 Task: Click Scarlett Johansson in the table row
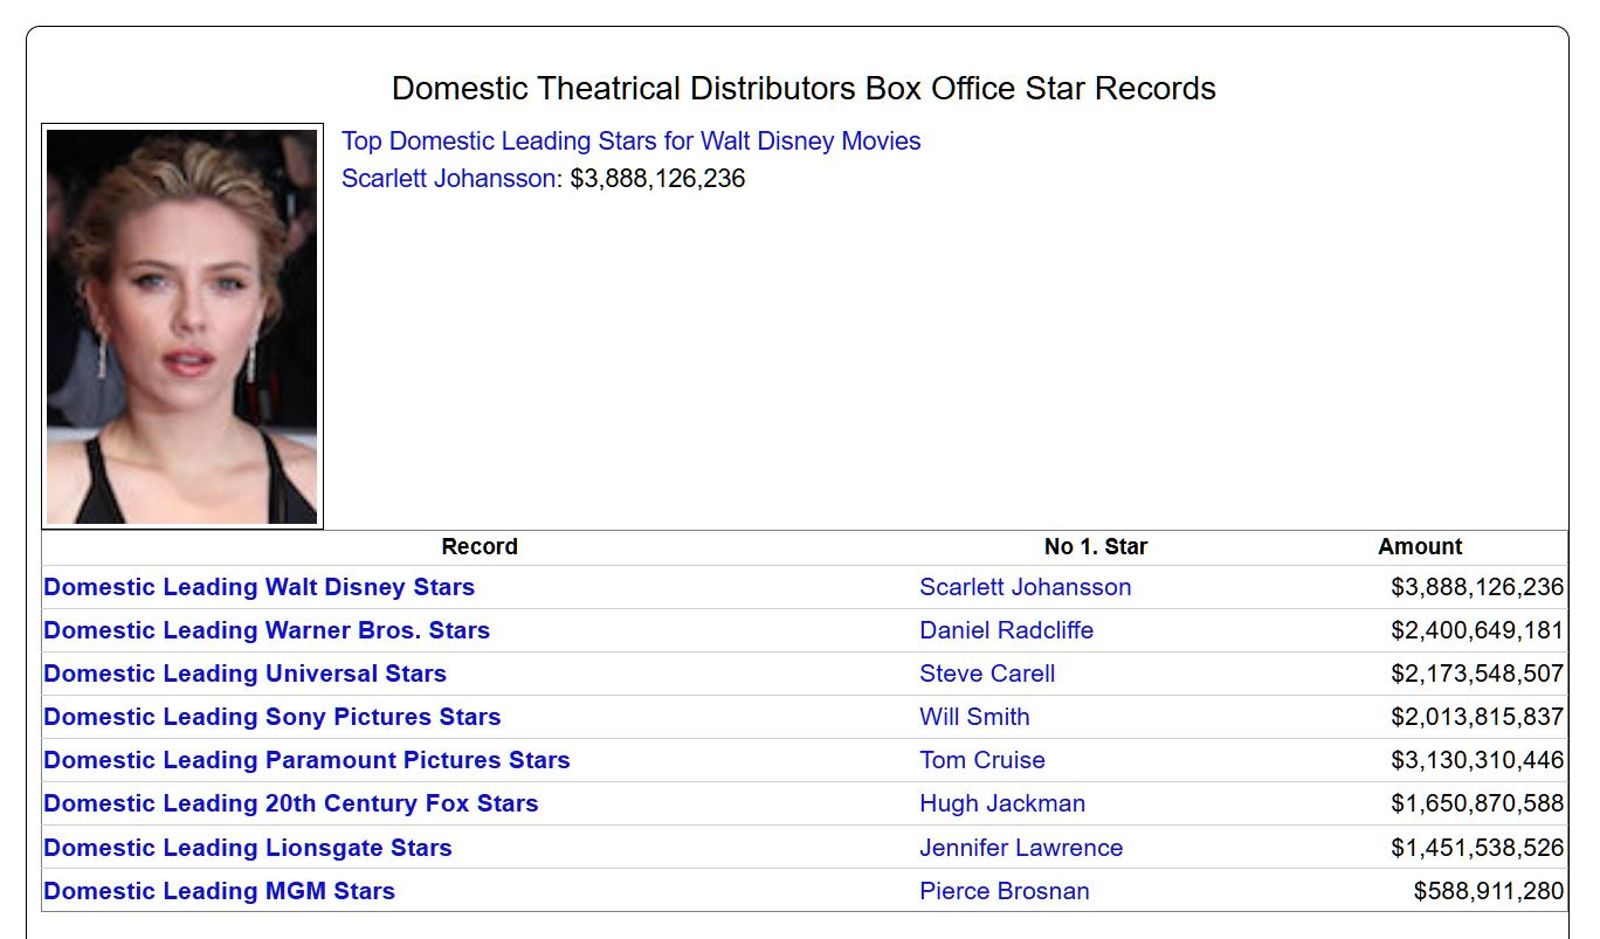coord(1025,587)
